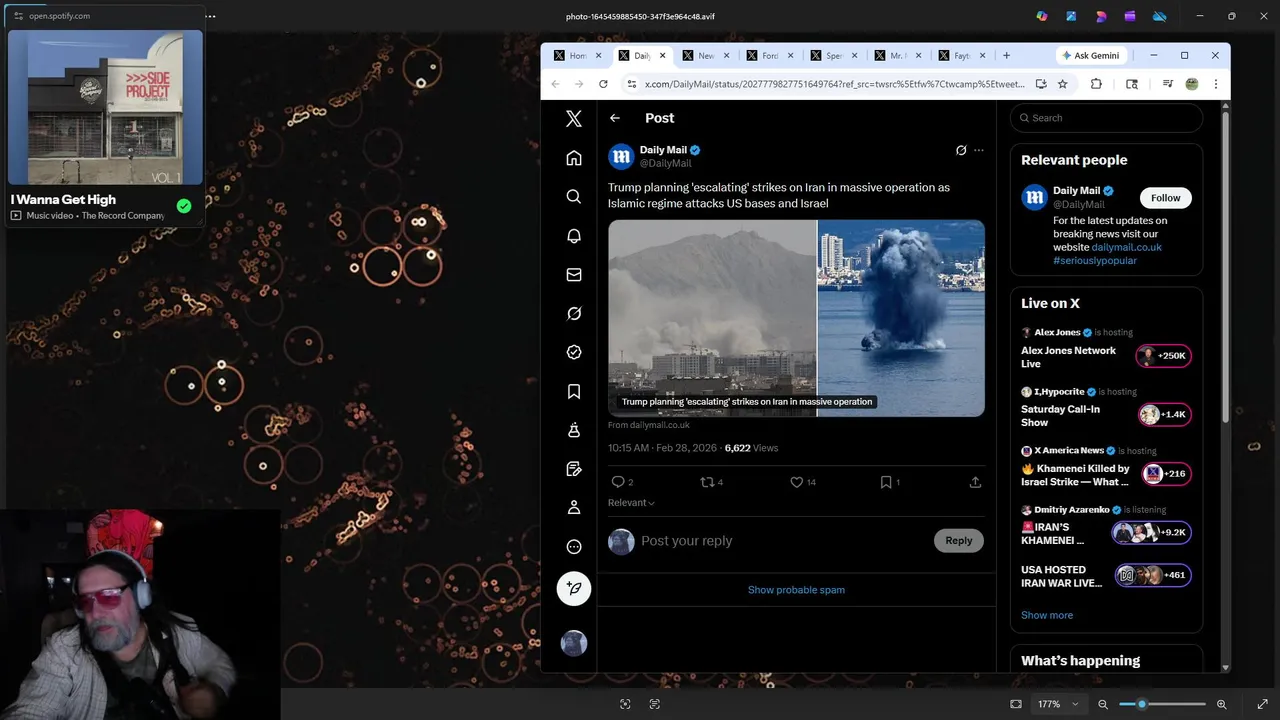Click Chrome profile avatar
This screenshot has height=720, width=1280.
pos(1192,84)
